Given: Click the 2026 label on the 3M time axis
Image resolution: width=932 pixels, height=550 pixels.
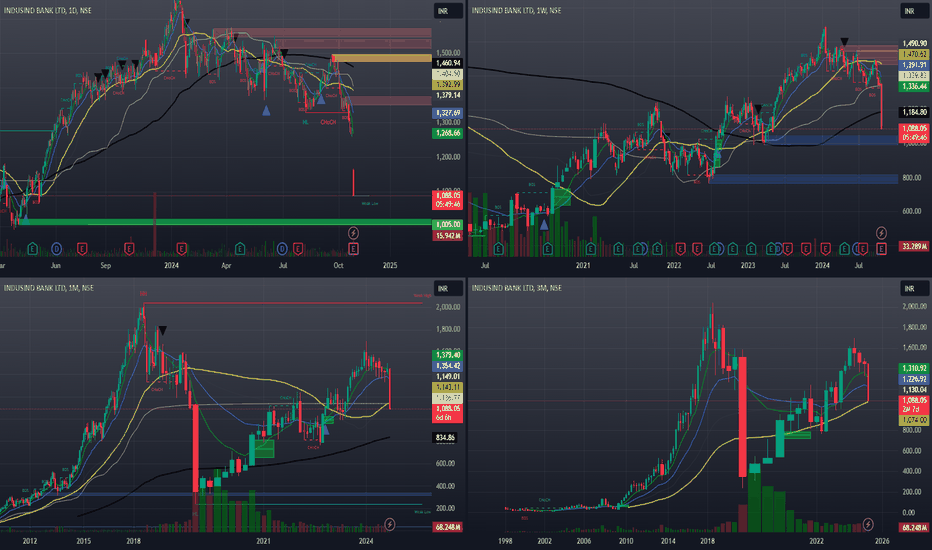Looking at the screenshot, I should [x=882, y=540].
